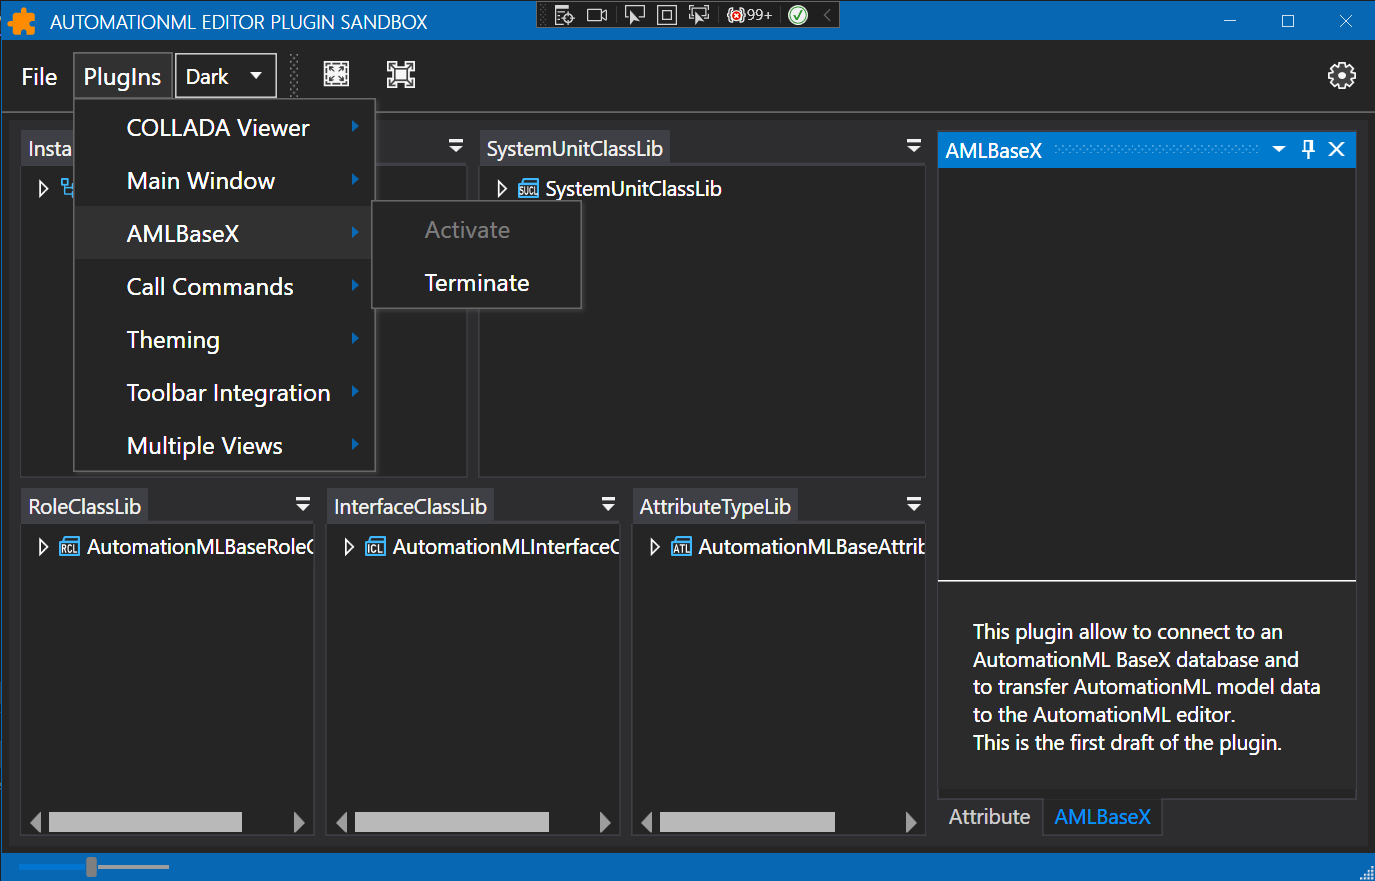Open the File menu
The height and width of the screenshot is (881, 1375).
click(39, 76)
